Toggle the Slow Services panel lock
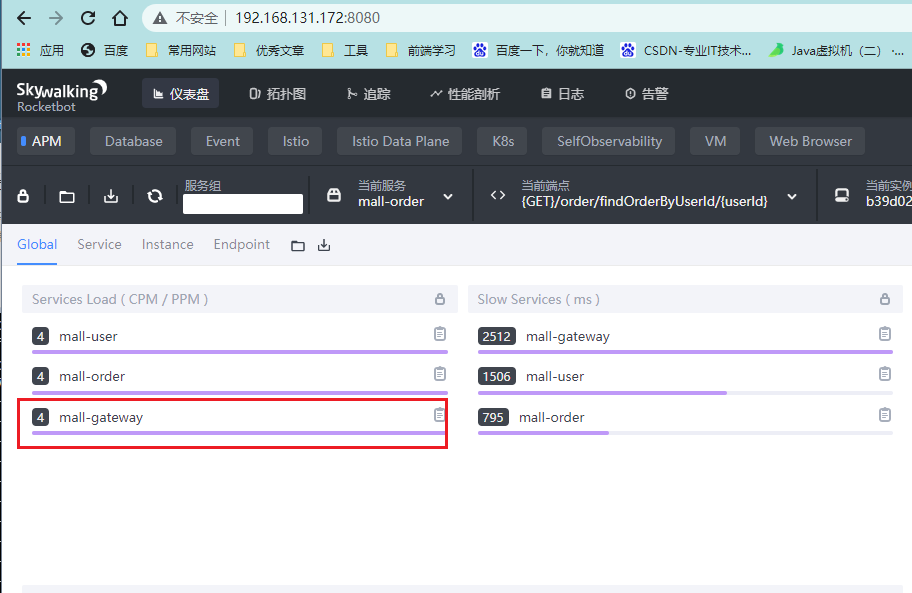This screenshot has height=593, width=912. coord(885,299)
